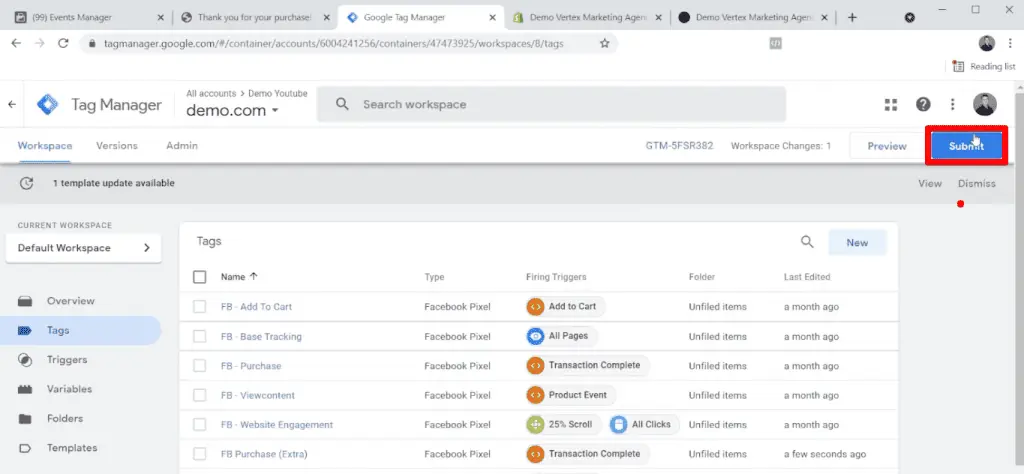Switch to the Versions tab
Image resolution: width=1024 pixels, height=474 pixels.
pyautogui.click(x=117, y=146)
